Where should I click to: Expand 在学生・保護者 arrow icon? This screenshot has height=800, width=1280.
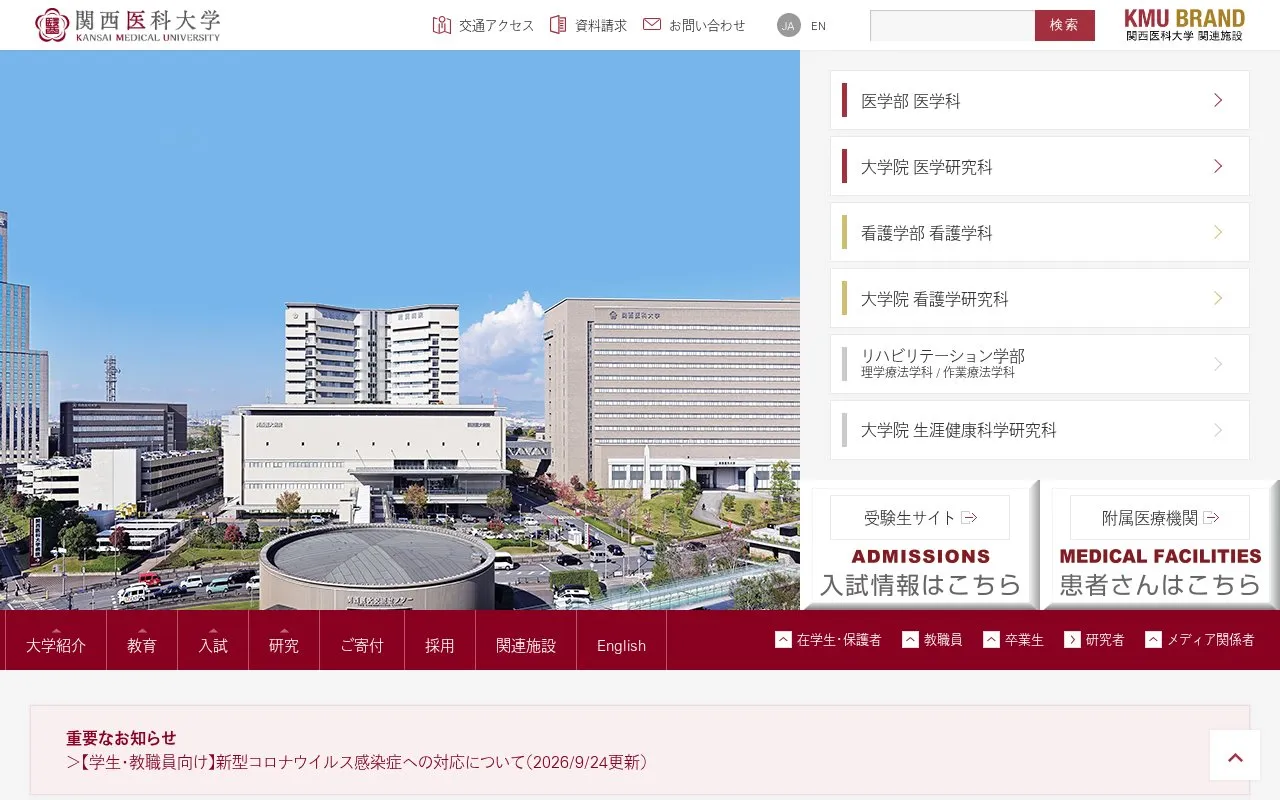click(x=783, y=639)
